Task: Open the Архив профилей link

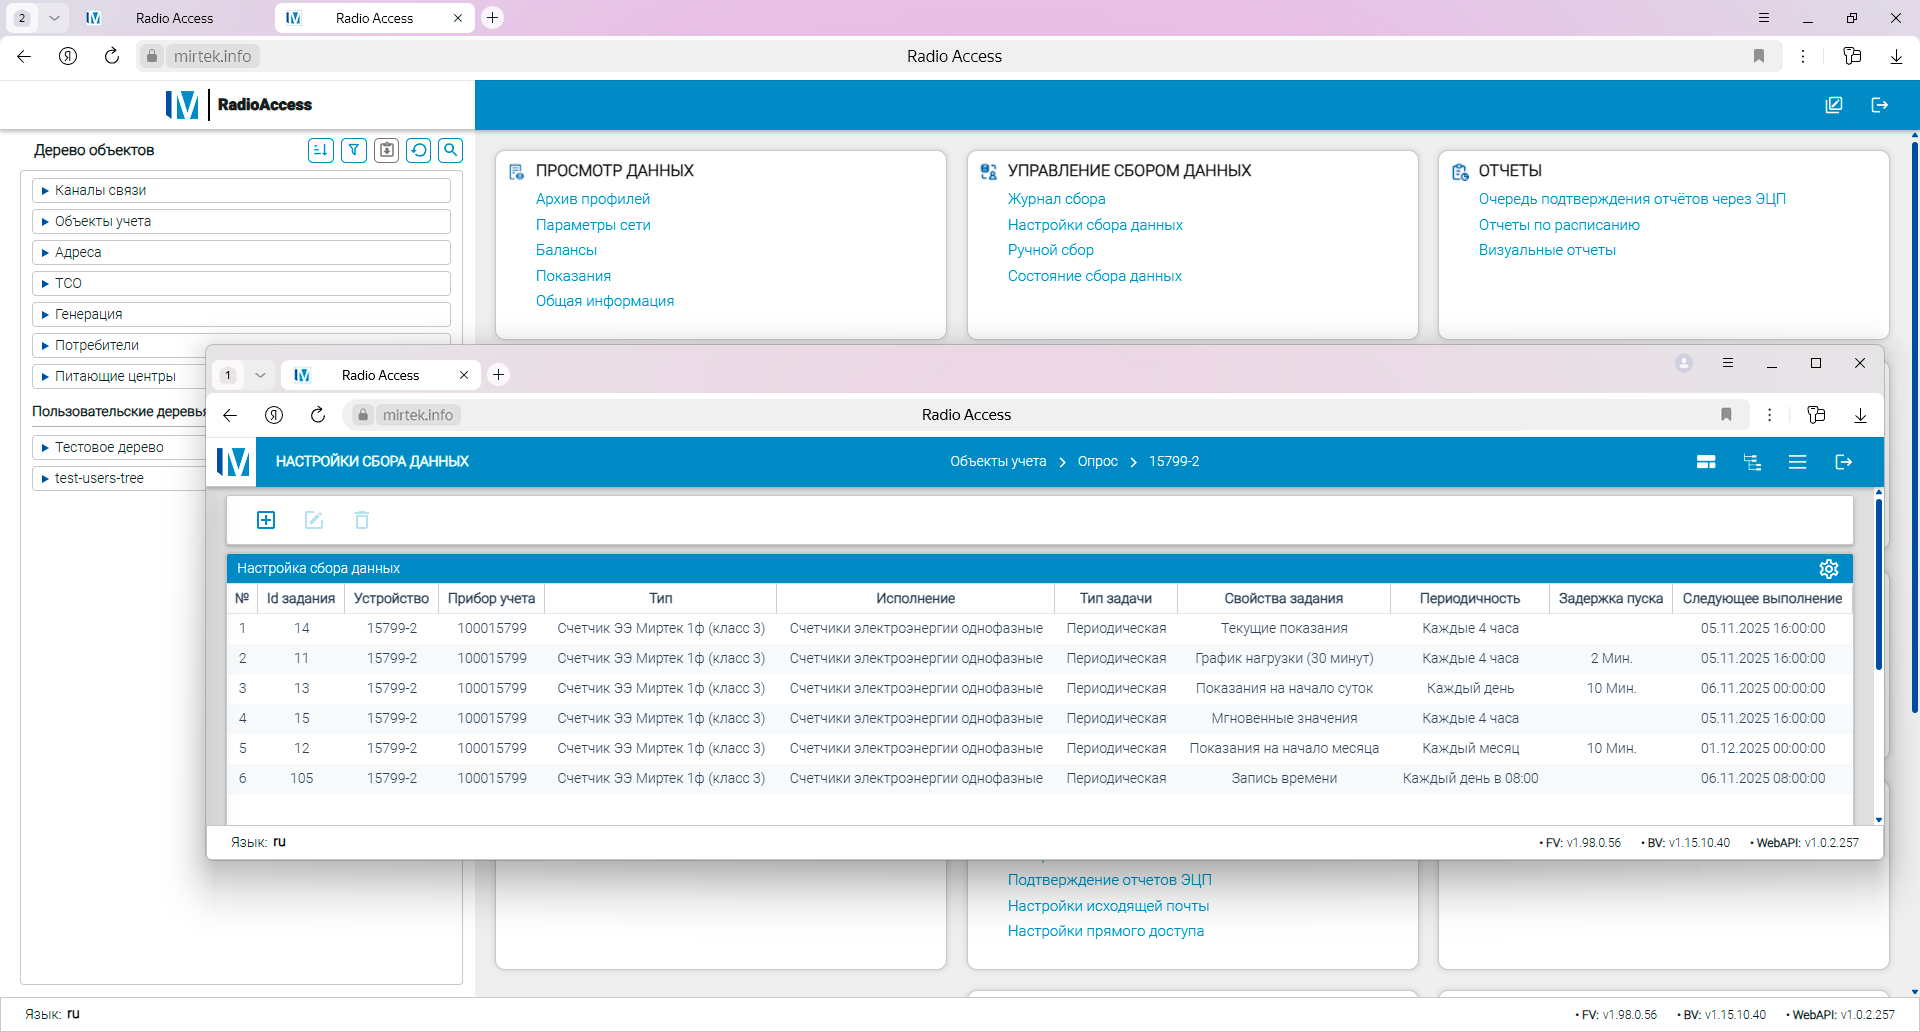Action: [592, 199]
